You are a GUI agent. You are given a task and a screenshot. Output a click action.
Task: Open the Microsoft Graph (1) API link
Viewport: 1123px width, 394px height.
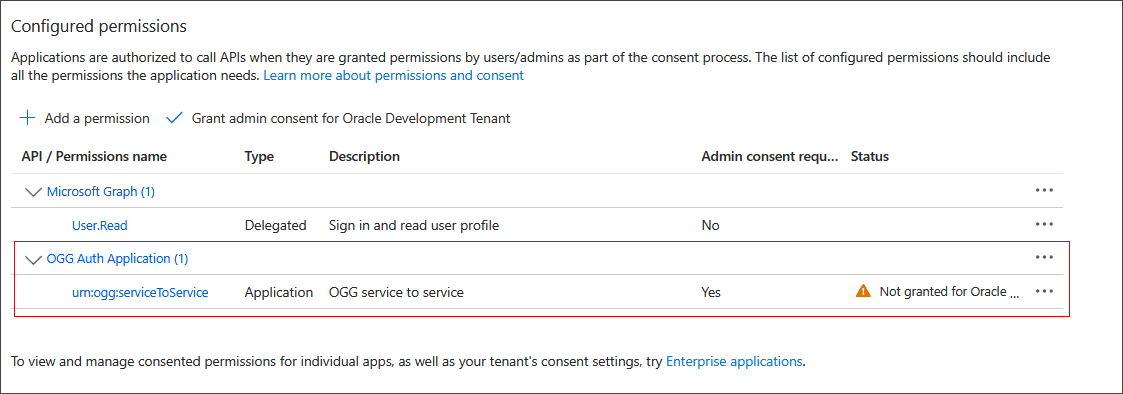tap(101, 191)
